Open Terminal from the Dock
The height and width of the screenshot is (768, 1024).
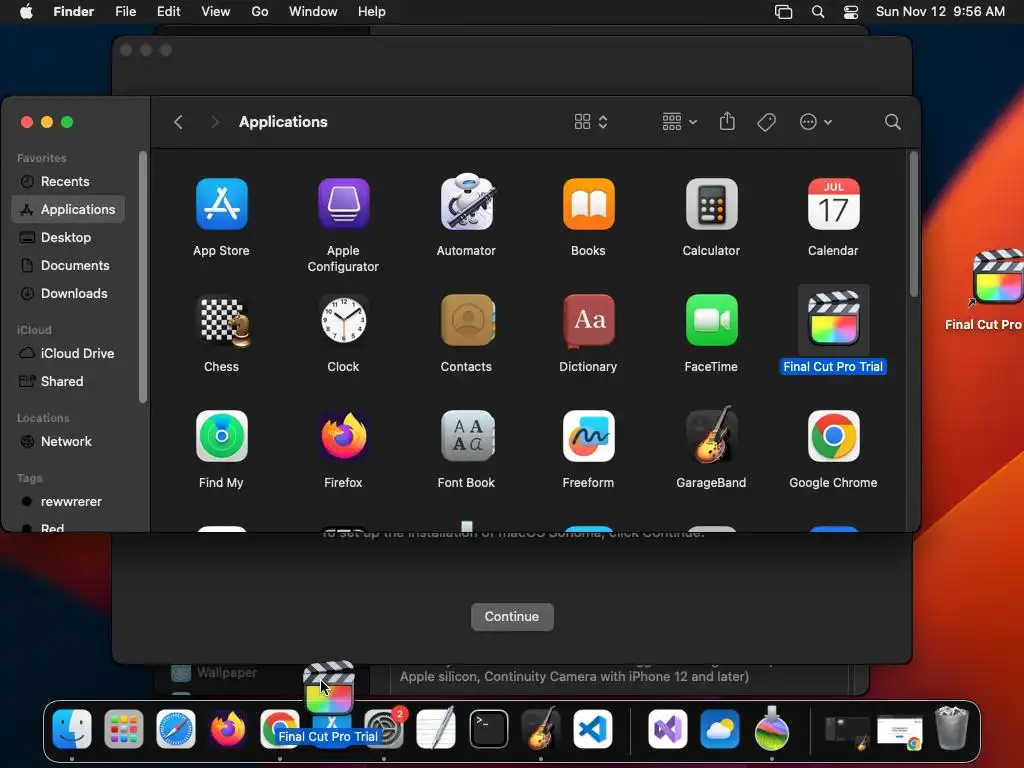pos(488,729)
